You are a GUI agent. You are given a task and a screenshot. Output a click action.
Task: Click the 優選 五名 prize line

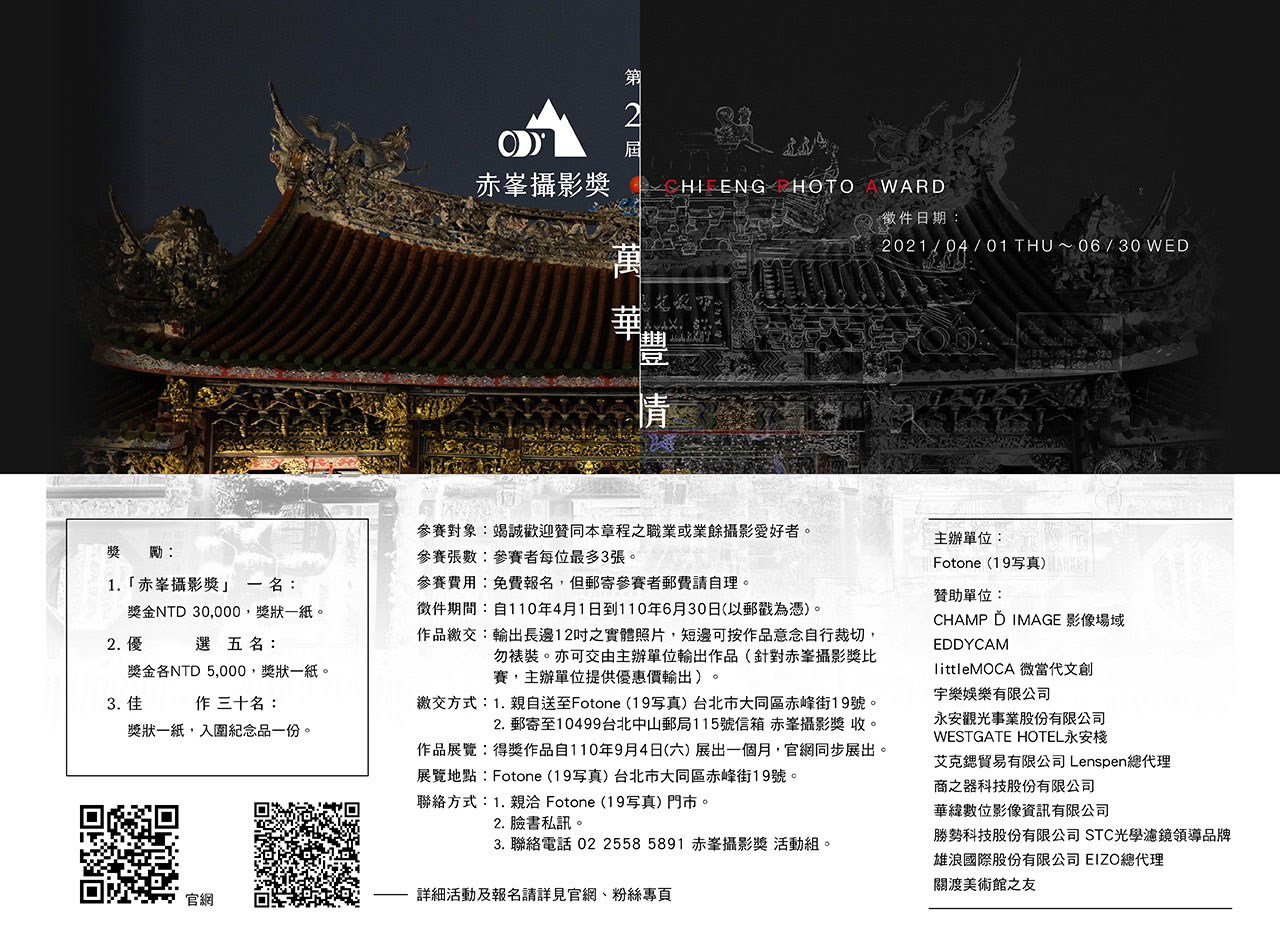coord(192,645)
